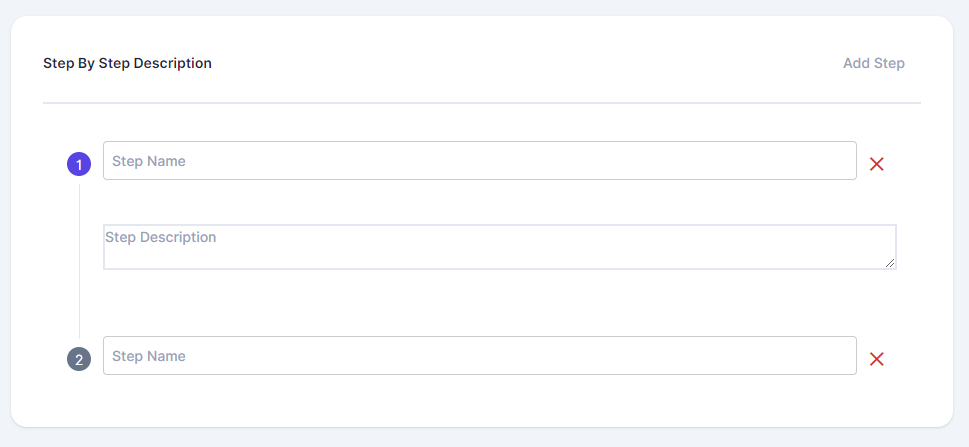Image resolution: width=969 pixels, height=447 pixels.
Task: Click the number 1 inside the purple circle
Action: coord(79,164)
